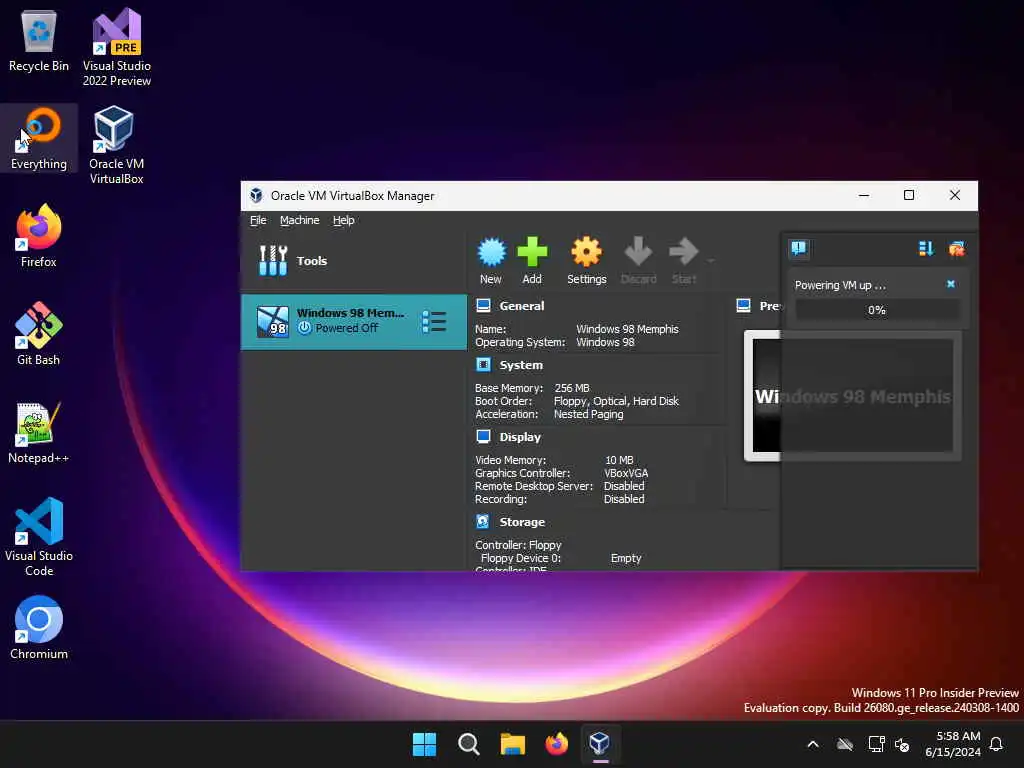1024x768 pixels.
Task: Click the Start arrow toolbar icon
Action: [684, 261]
